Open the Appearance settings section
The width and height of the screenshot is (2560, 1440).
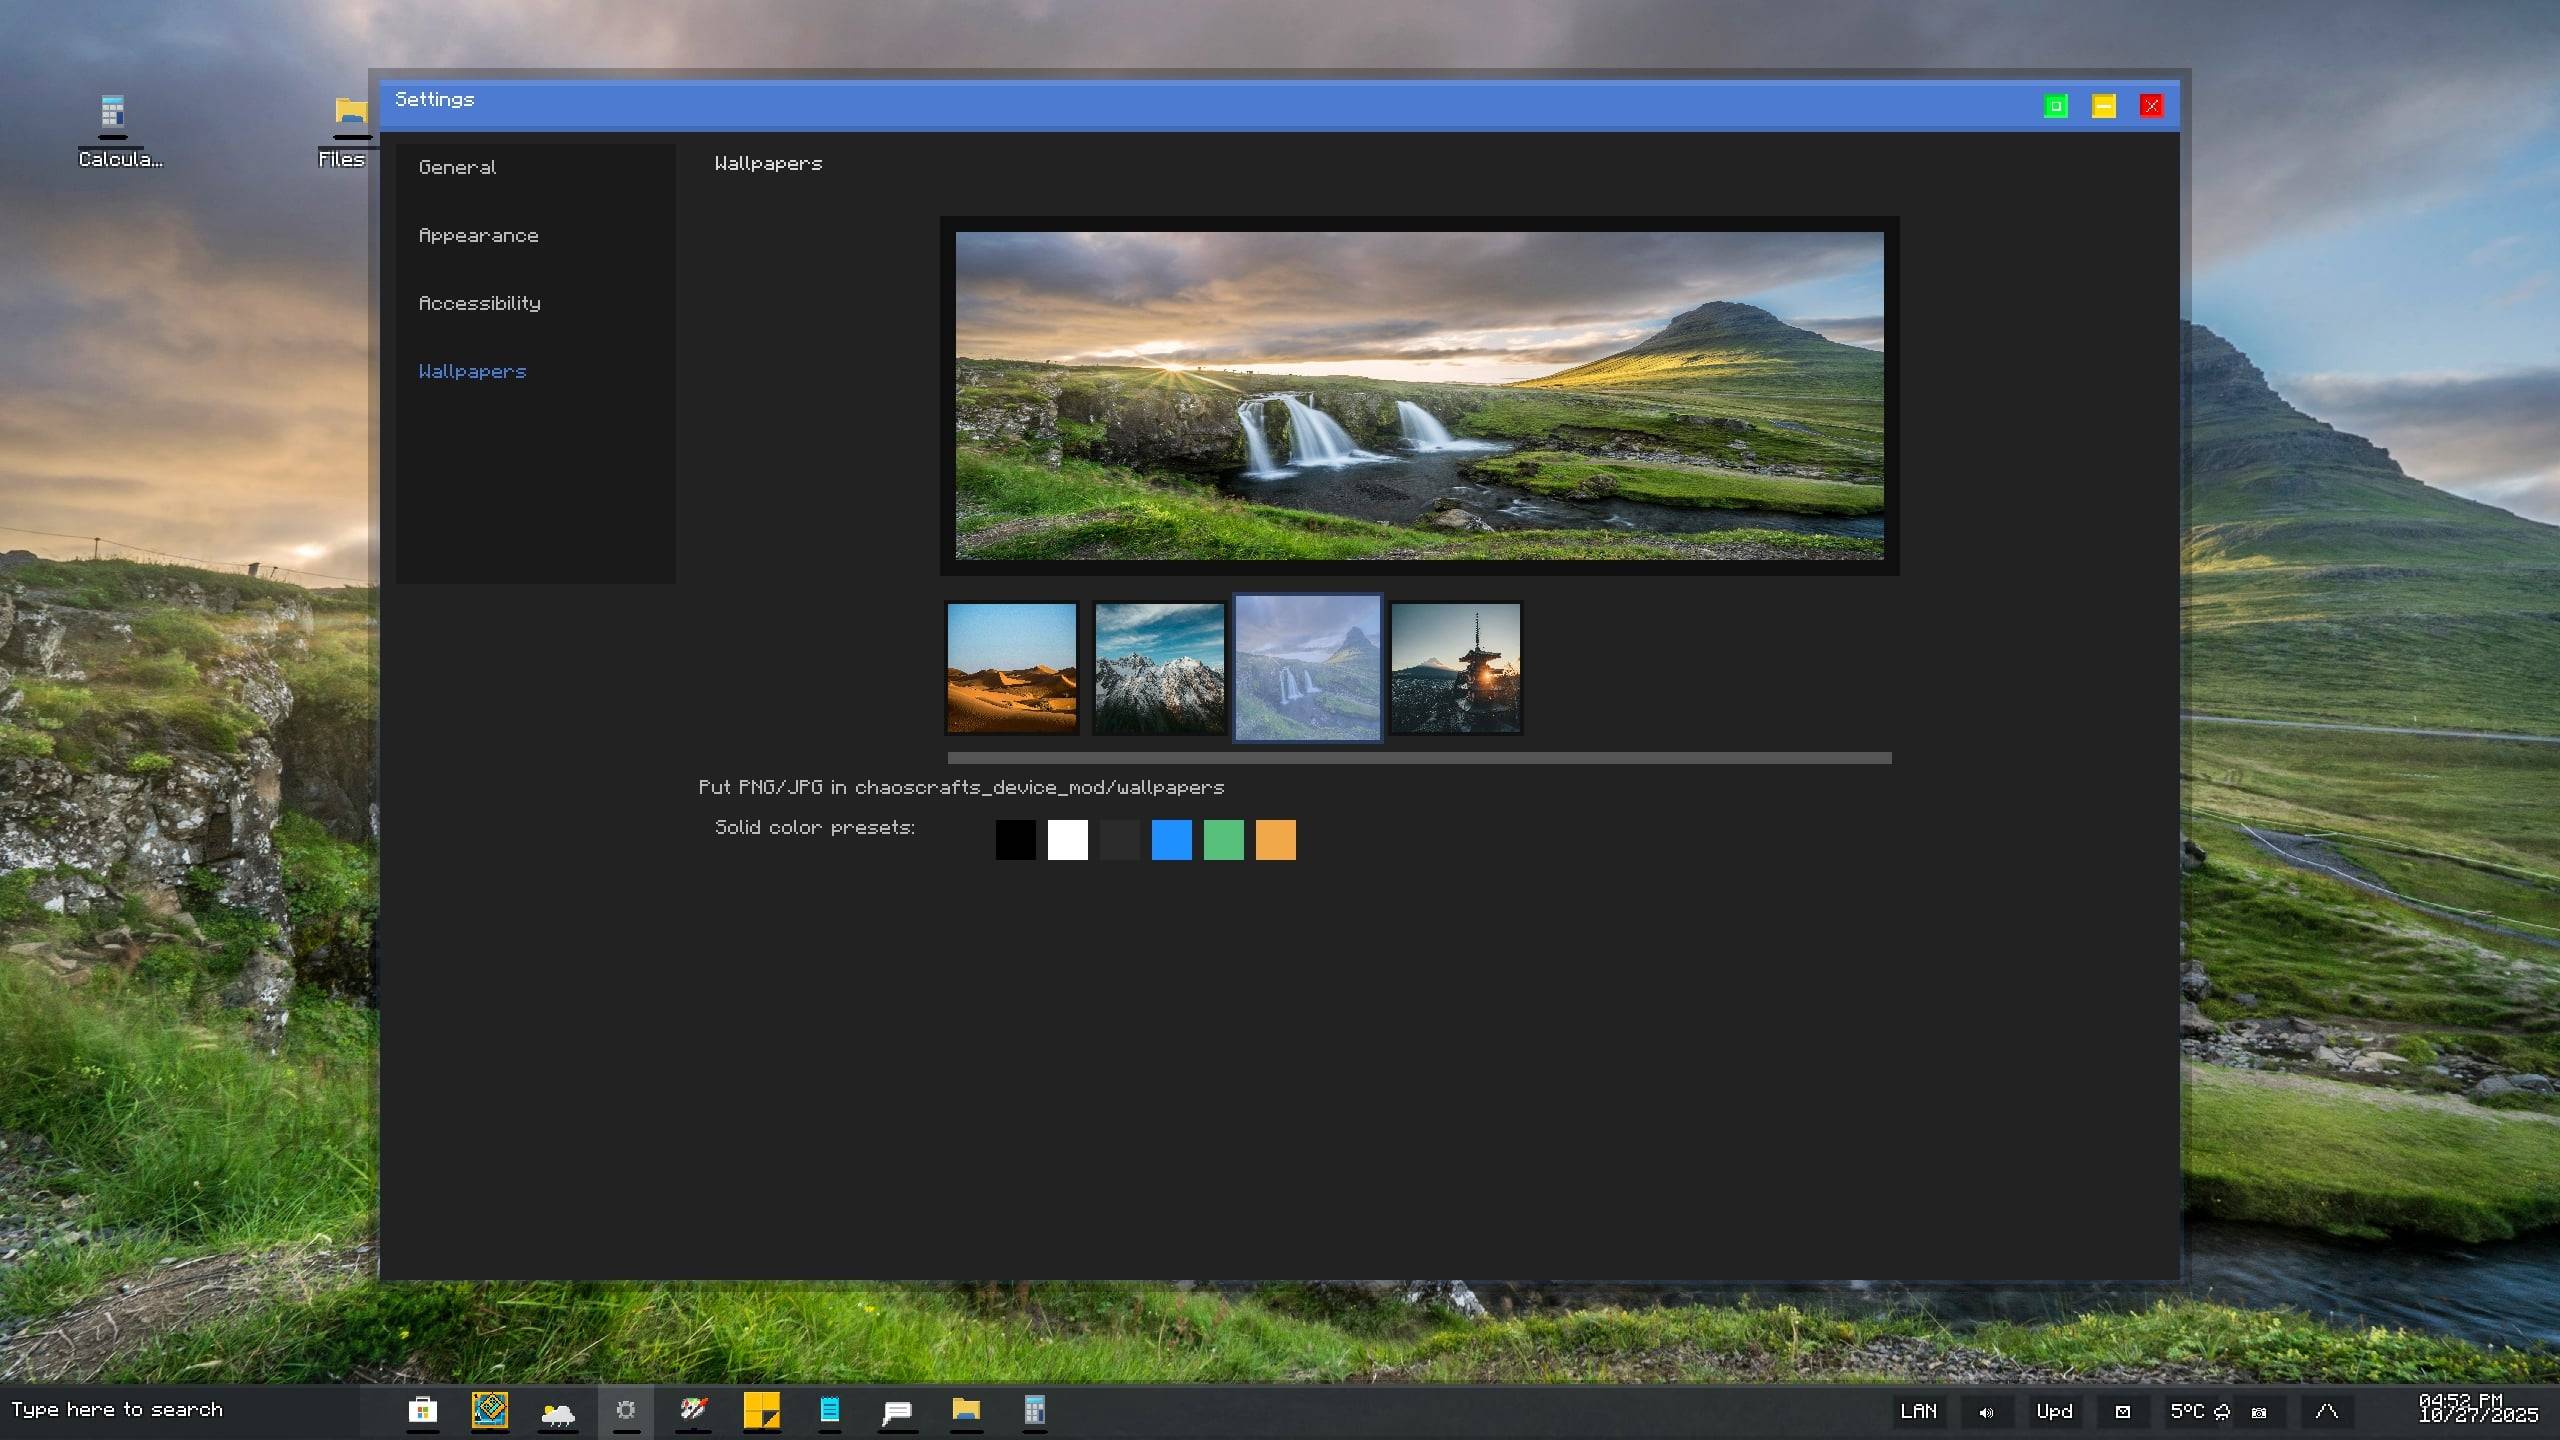tap(478, 236)
